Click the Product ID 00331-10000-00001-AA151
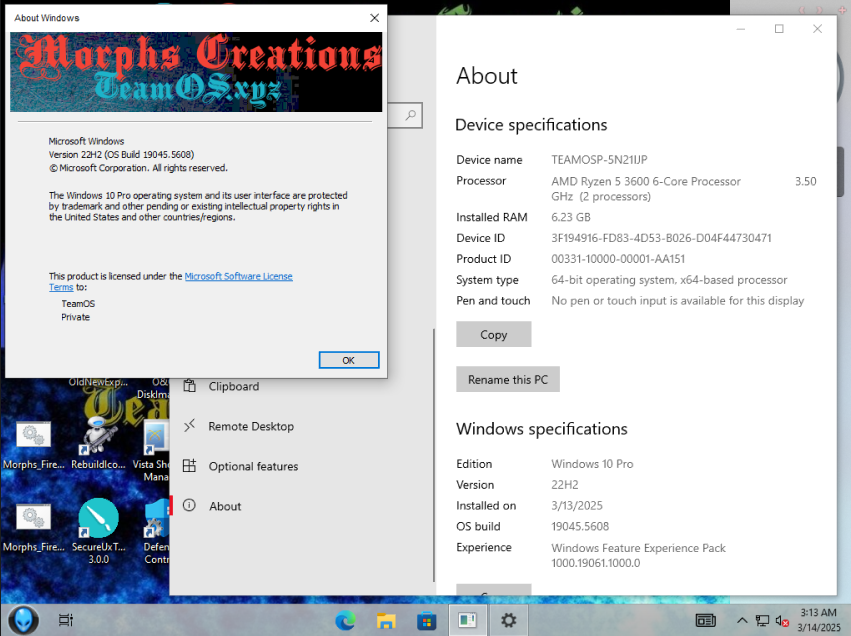The height and width of the screenshot is (636, 851). (x=618, y=259)
